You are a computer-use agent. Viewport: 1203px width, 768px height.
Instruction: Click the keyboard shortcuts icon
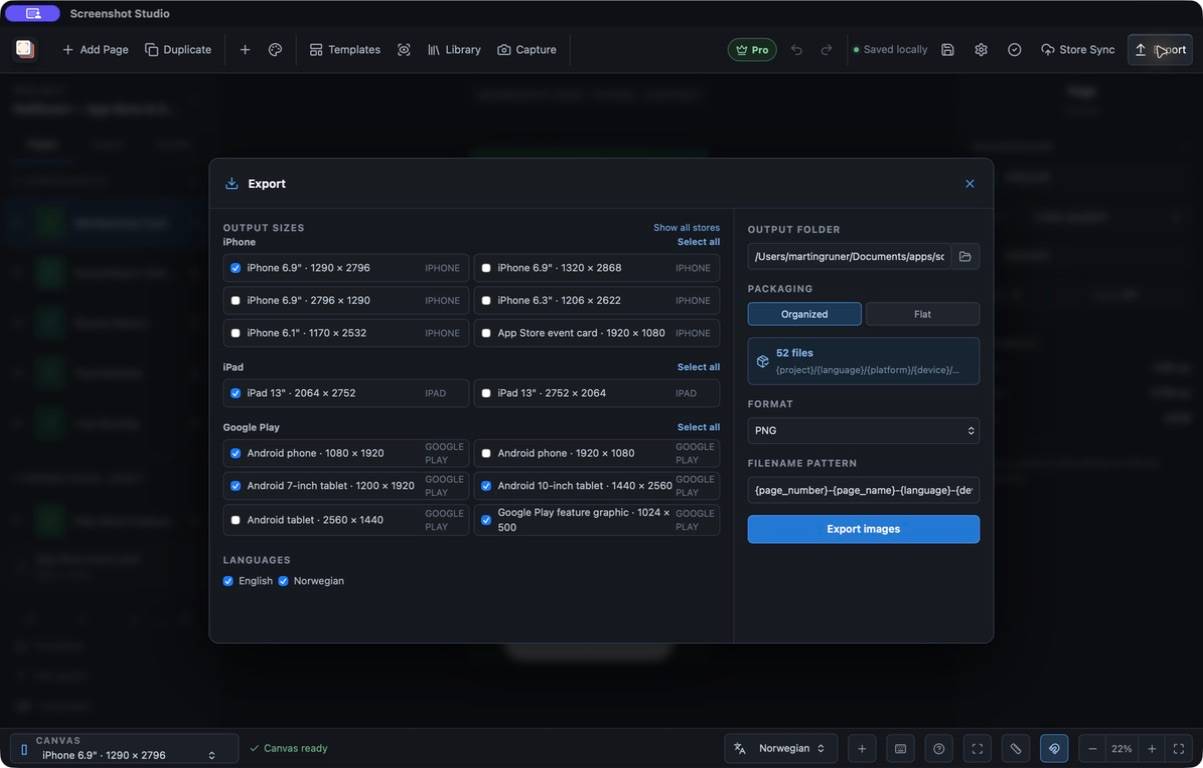[900, 748]
